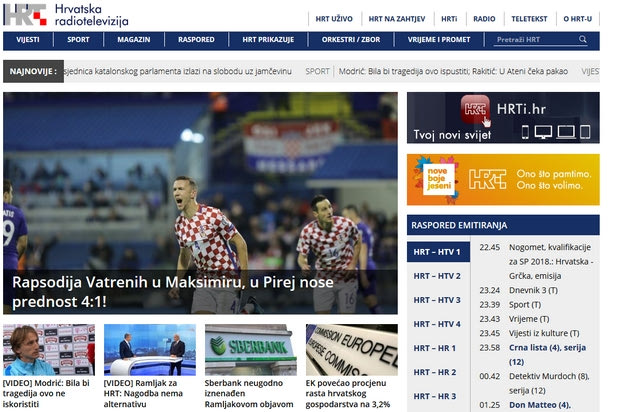Switch schedule to HRT – HTV 2 tab
Image resolution: width=620 pixels, height=412 pixels.
coord(438,276)
